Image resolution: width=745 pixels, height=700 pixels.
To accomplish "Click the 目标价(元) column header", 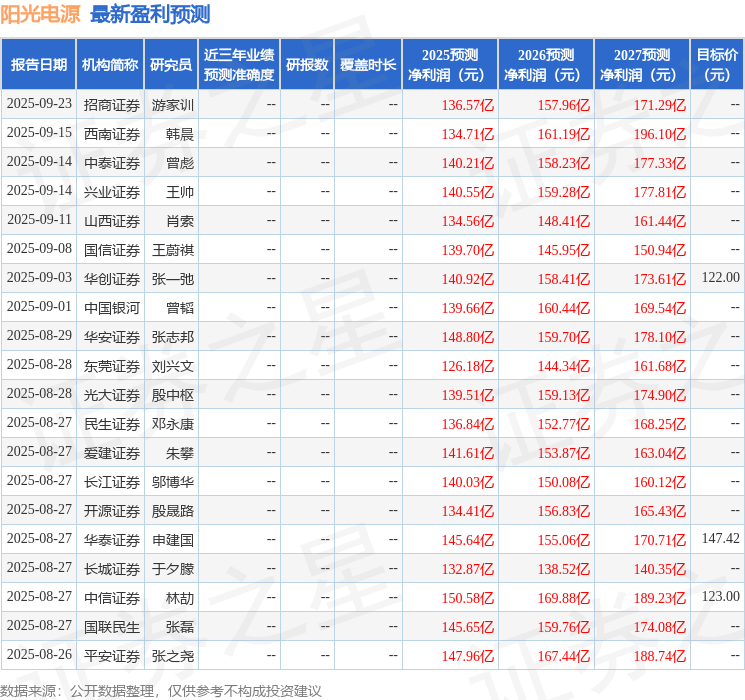I will click(716, 65).
